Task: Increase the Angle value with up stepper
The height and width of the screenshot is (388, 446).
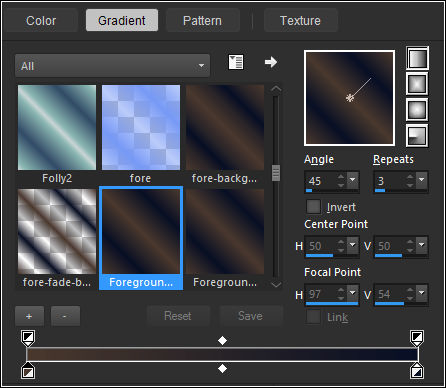Action: coord(341,177)
